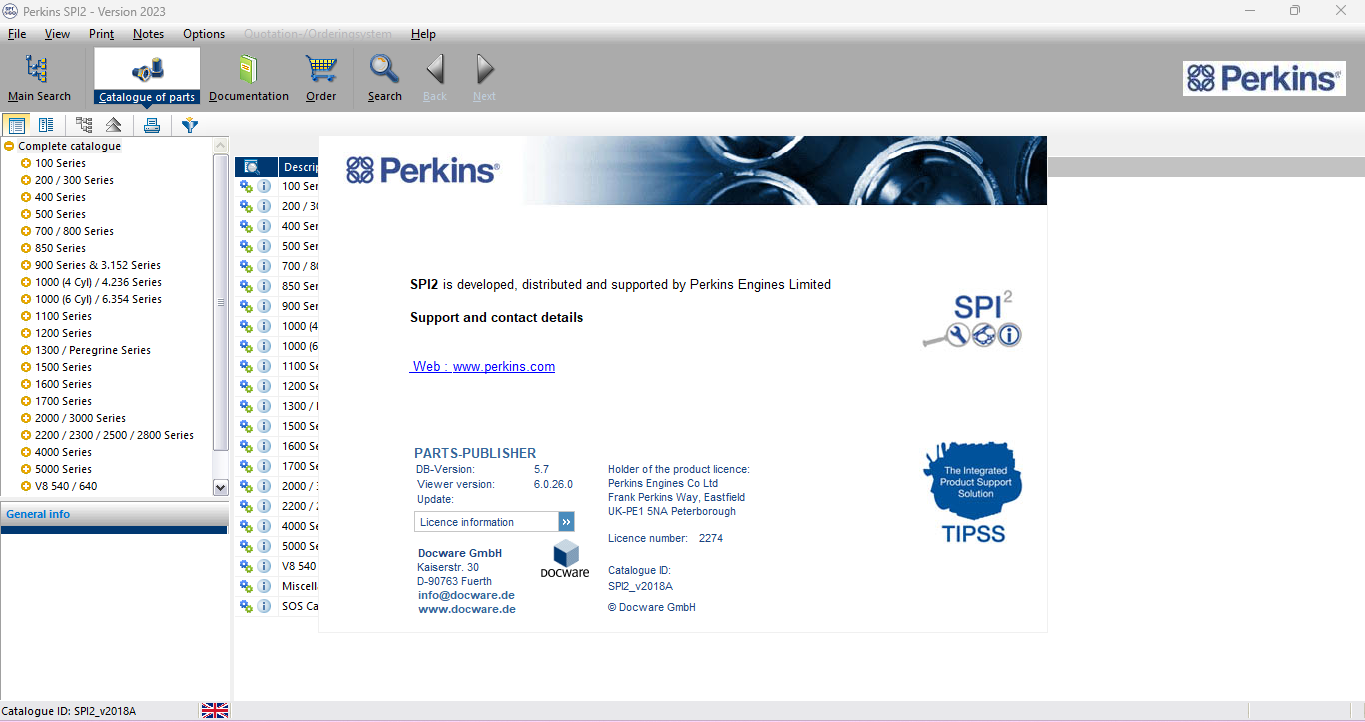Click the arrow button beside Licence information

(566, 522)
